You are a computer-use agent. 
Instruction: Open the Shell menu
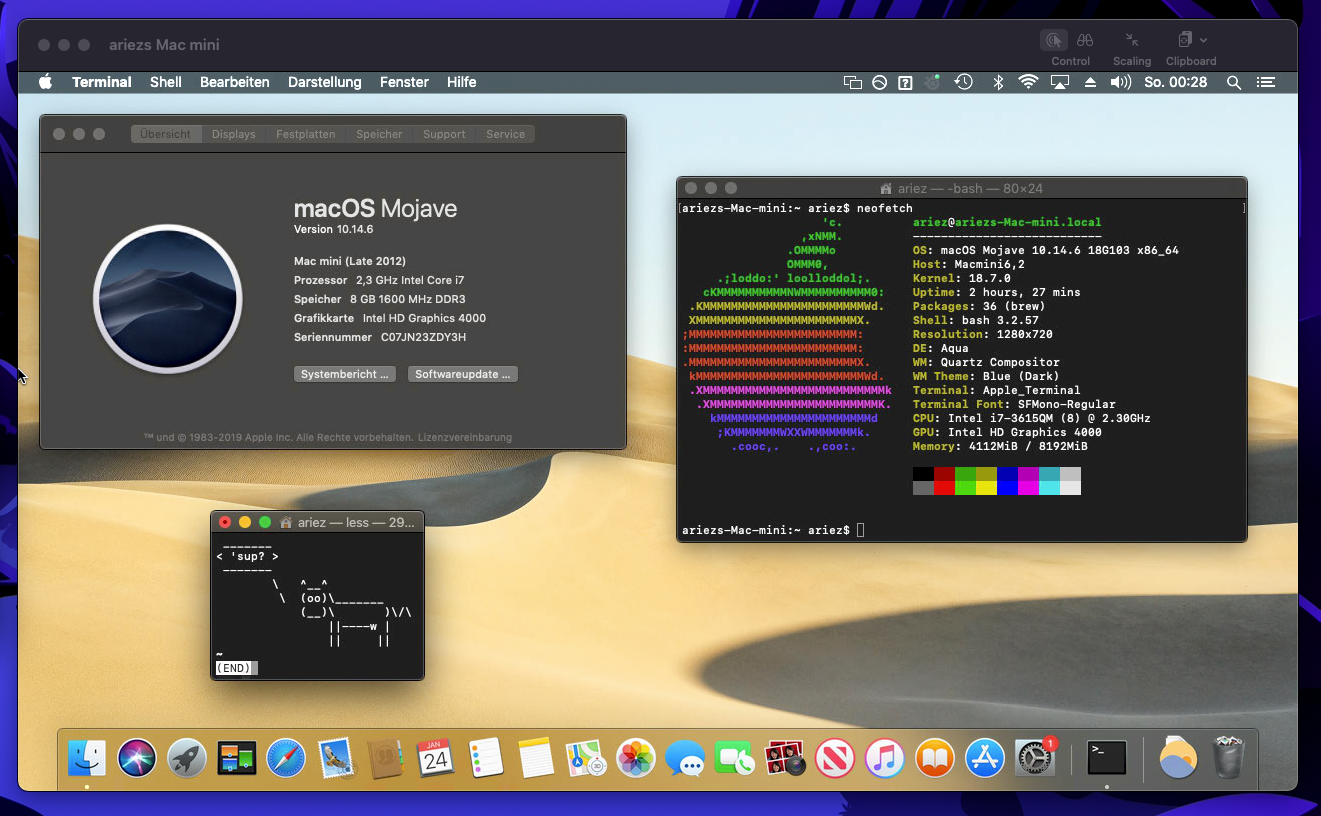point(166,82)
